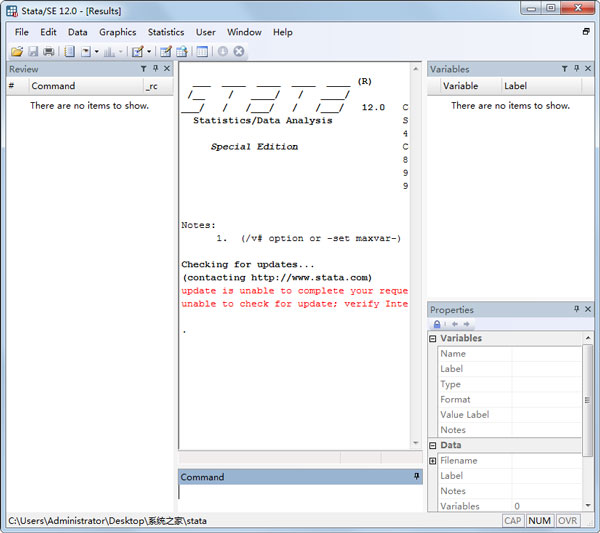
Task: Click the Clear more-condition down arrow icon
Action: point(223,51)
